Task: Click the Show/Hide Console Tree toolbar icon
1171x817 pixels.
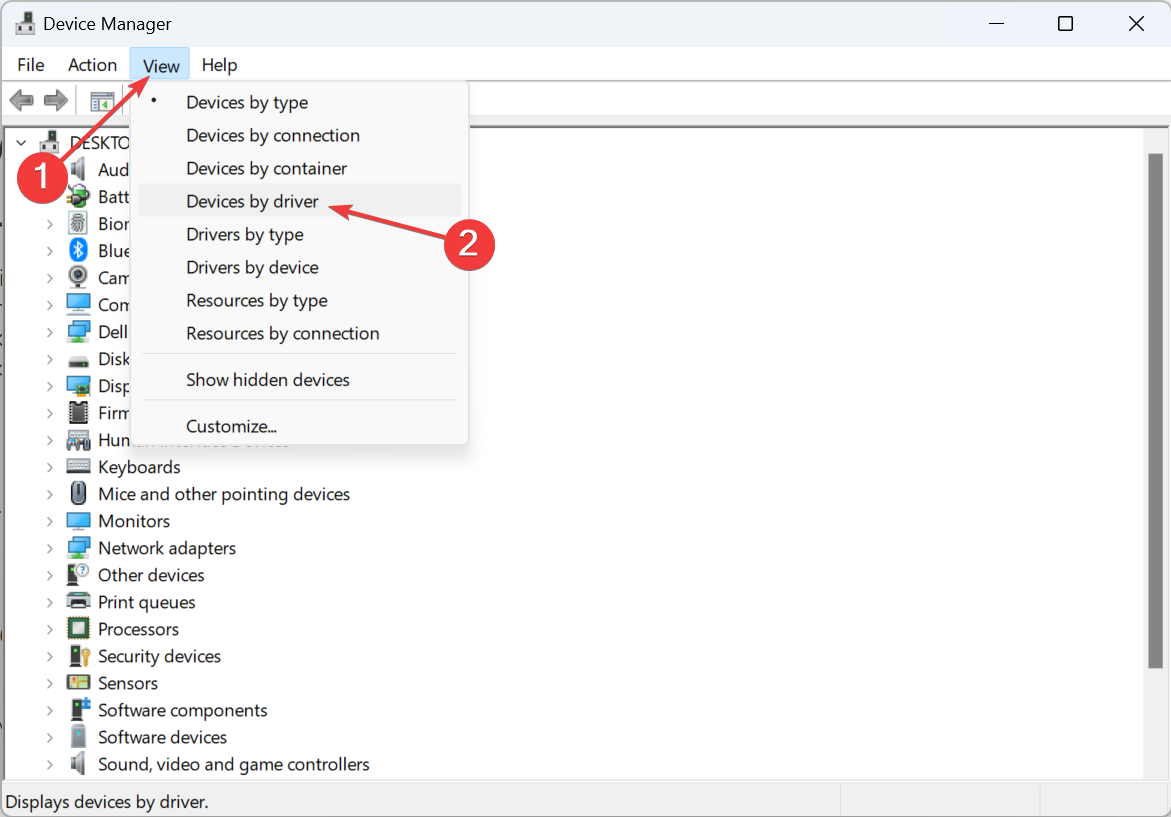Action: [102, 100]
